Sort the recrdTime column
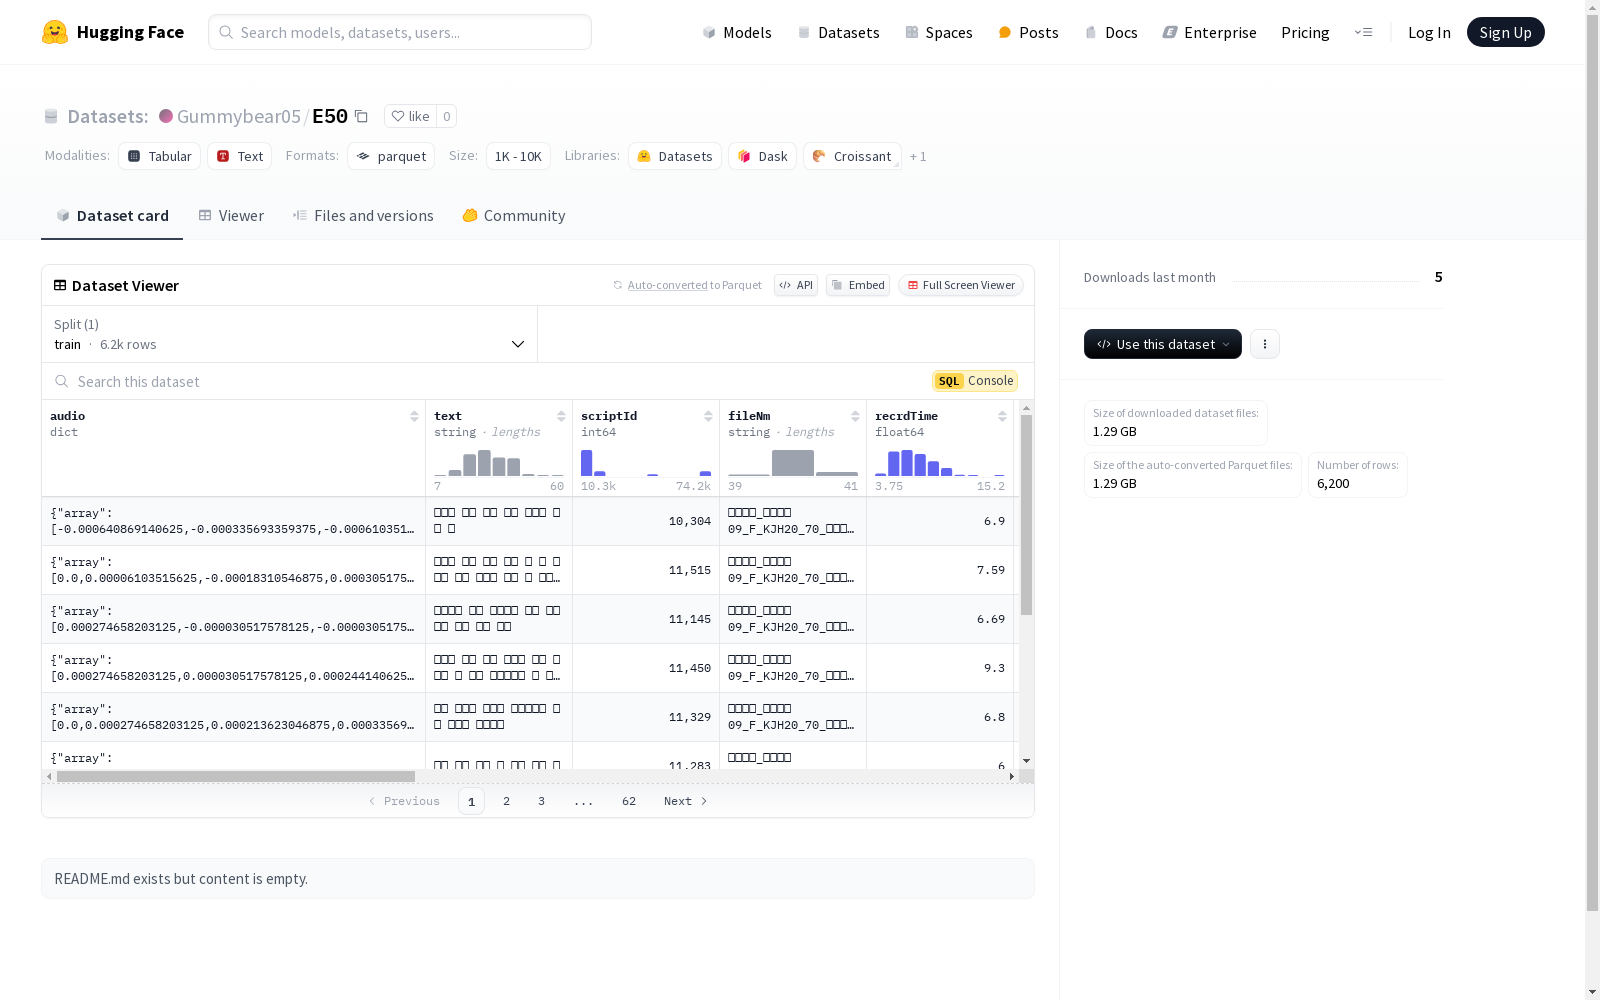The width and height of the screenshot is (1600, 1000). (1002, 416)
